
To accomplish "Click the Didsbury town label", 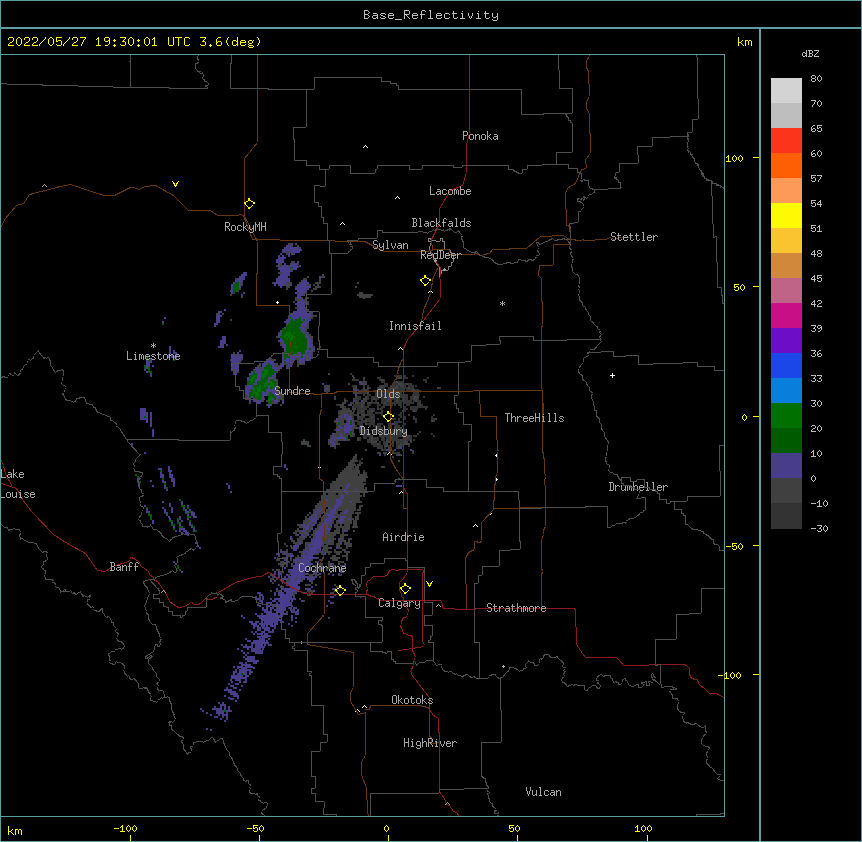I will click(x=383, y=431).
